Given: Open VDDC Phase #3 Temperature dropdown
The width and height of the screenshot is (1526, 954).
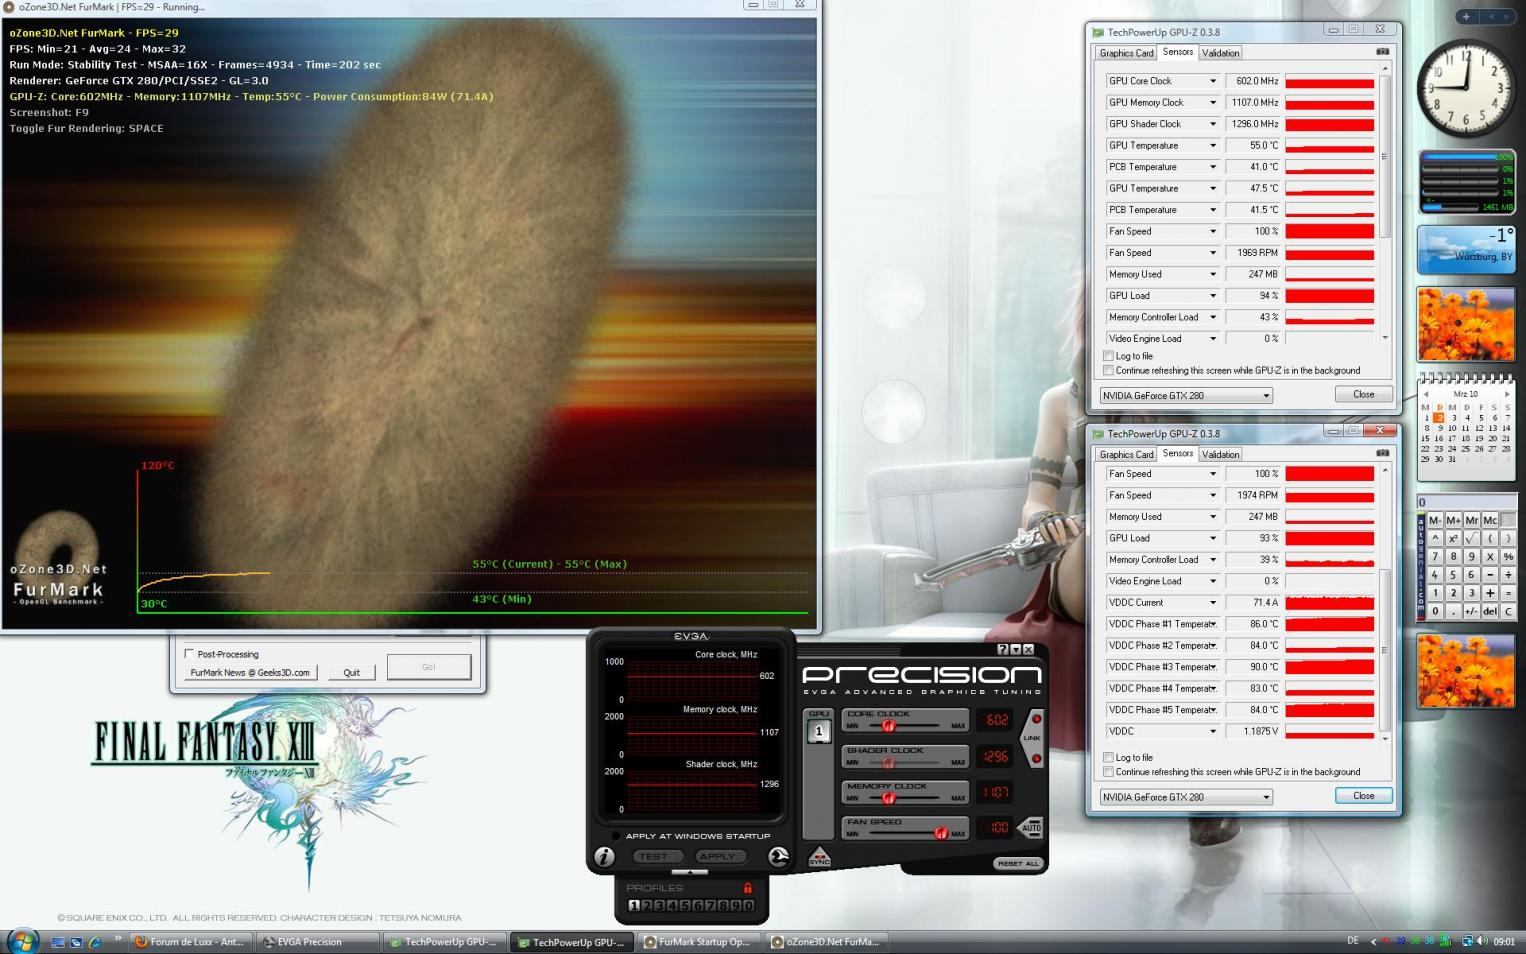Looking at the screenshot, I should pos(1213,667).
